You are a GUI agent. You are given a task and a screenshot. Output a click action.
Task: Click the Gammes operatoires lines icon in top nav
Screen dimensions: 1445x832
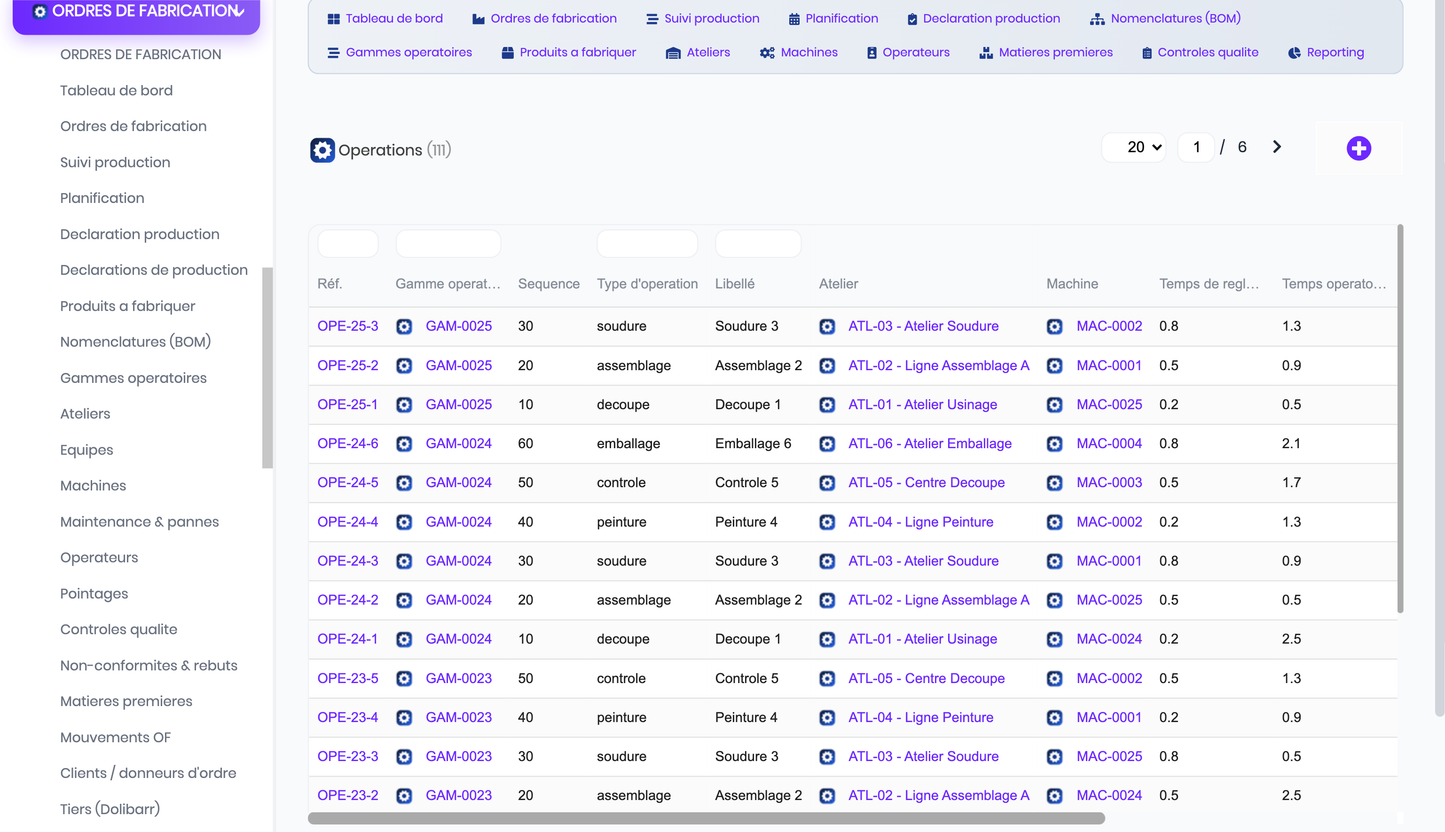pos(334,53)
